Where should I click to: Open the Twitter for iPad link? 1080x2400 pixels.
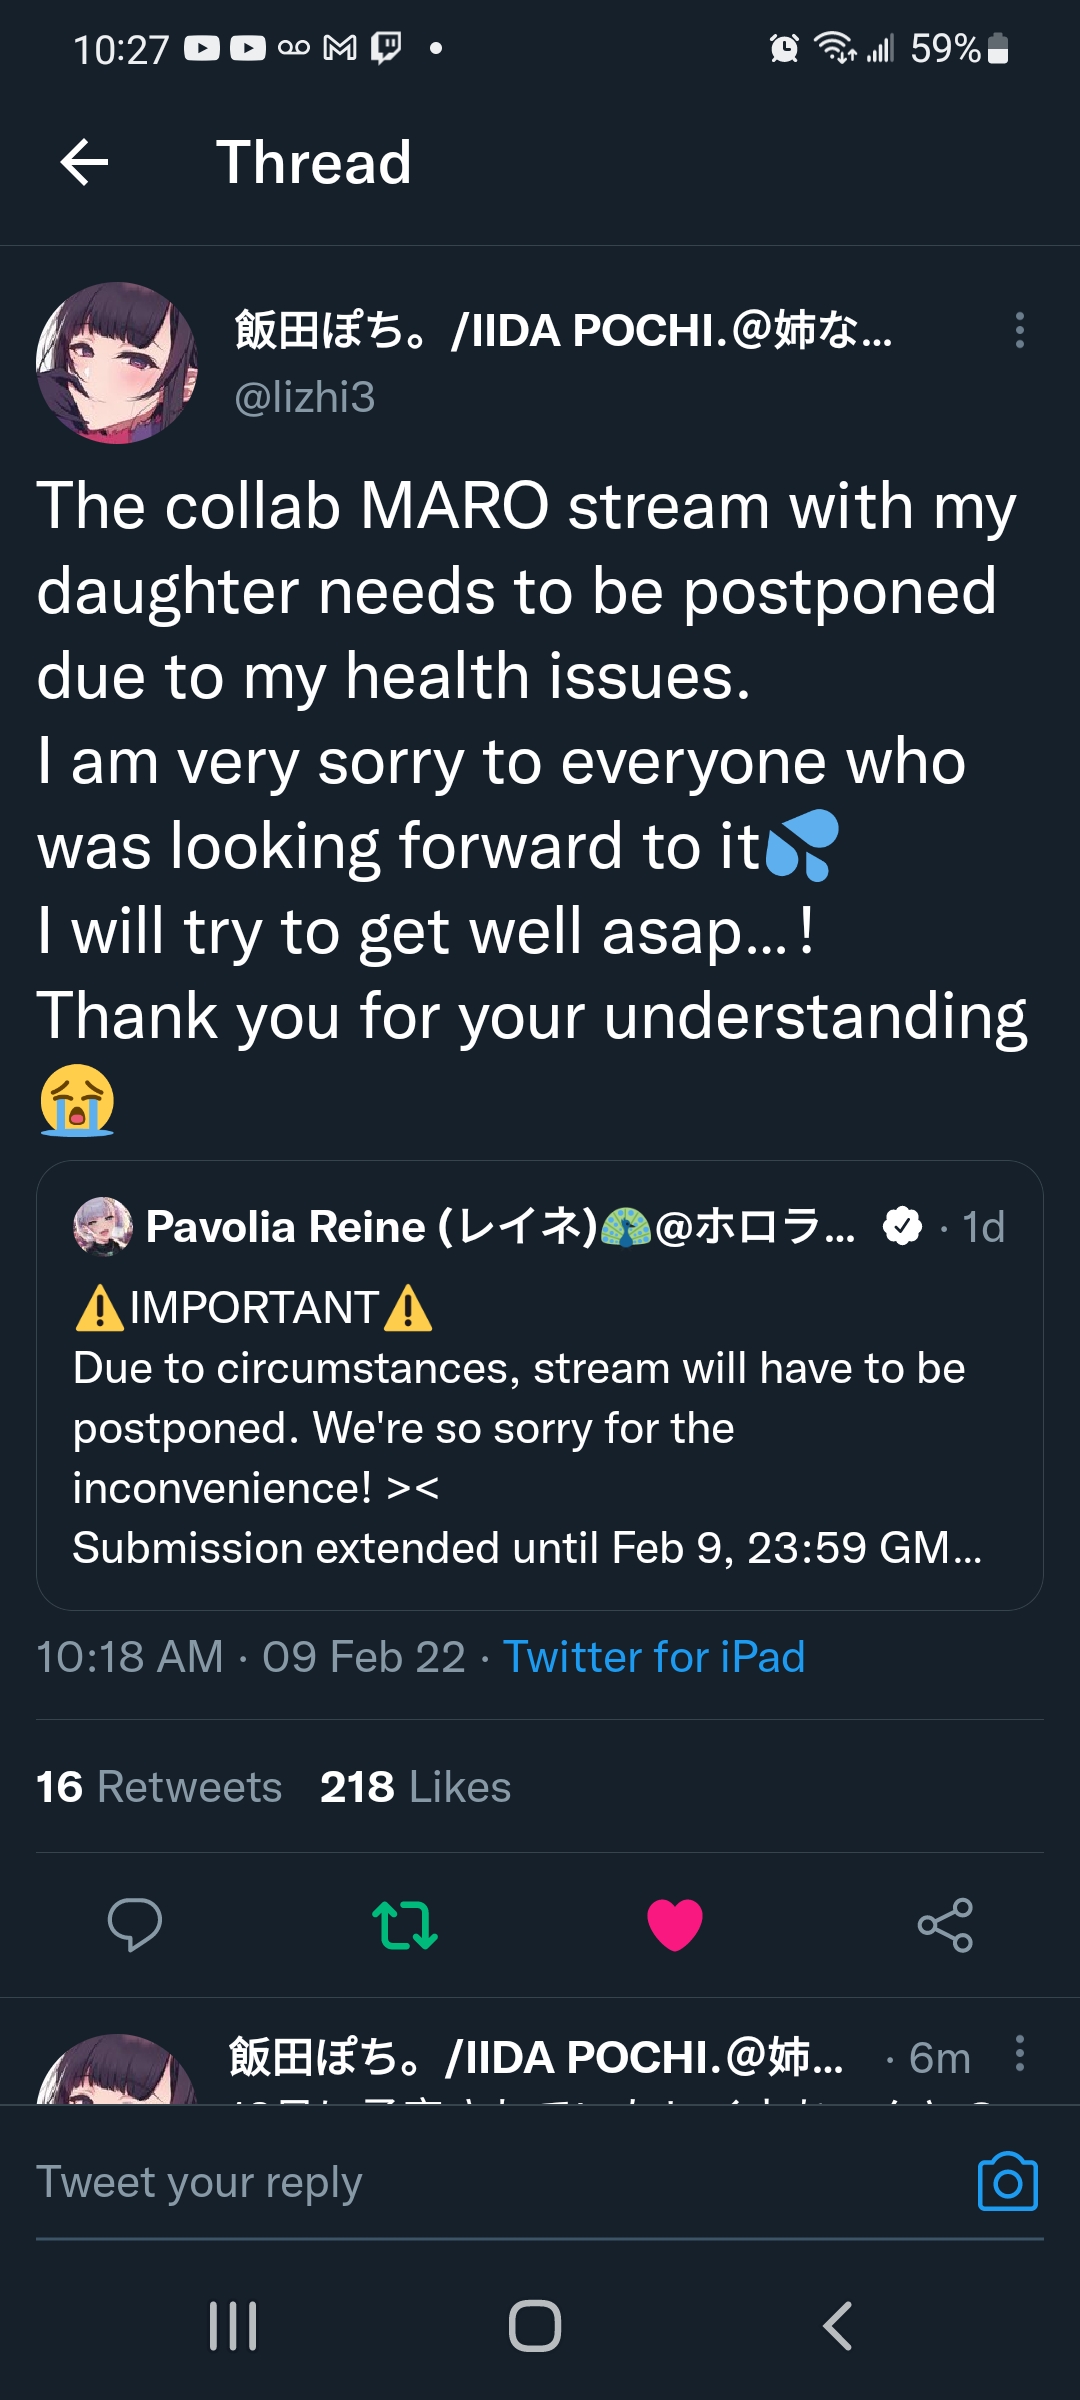tap(653, 1657)
